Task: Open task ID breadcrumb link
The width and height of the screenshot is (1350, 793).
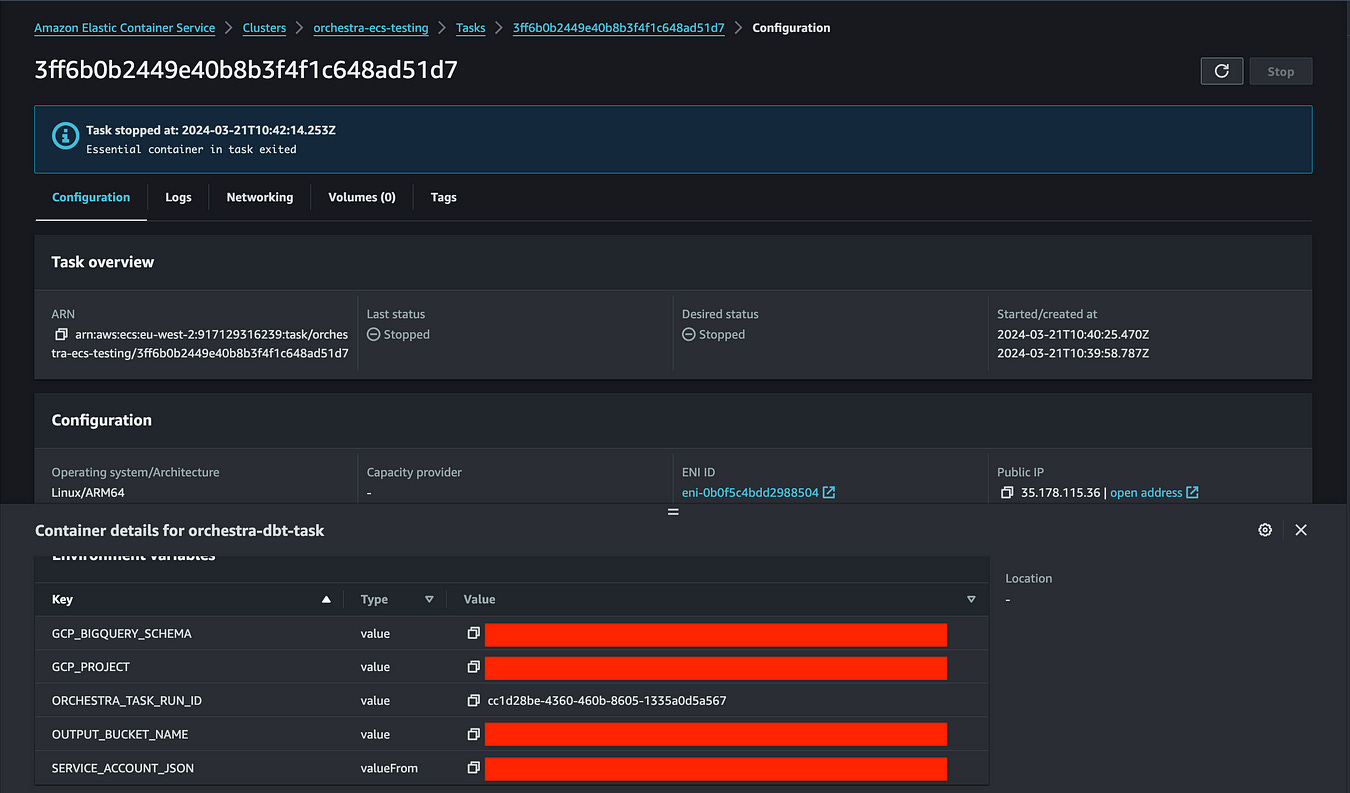Action: pyautogui.click(x=619, y=28)
